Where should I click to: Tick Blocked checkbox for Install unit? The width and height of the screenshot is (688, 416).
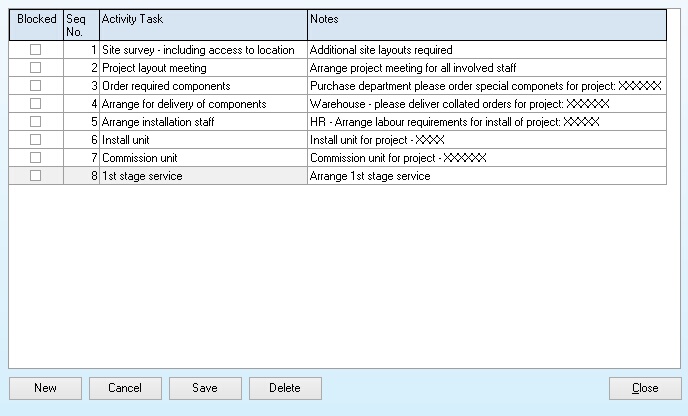click(x=36, y=140)
